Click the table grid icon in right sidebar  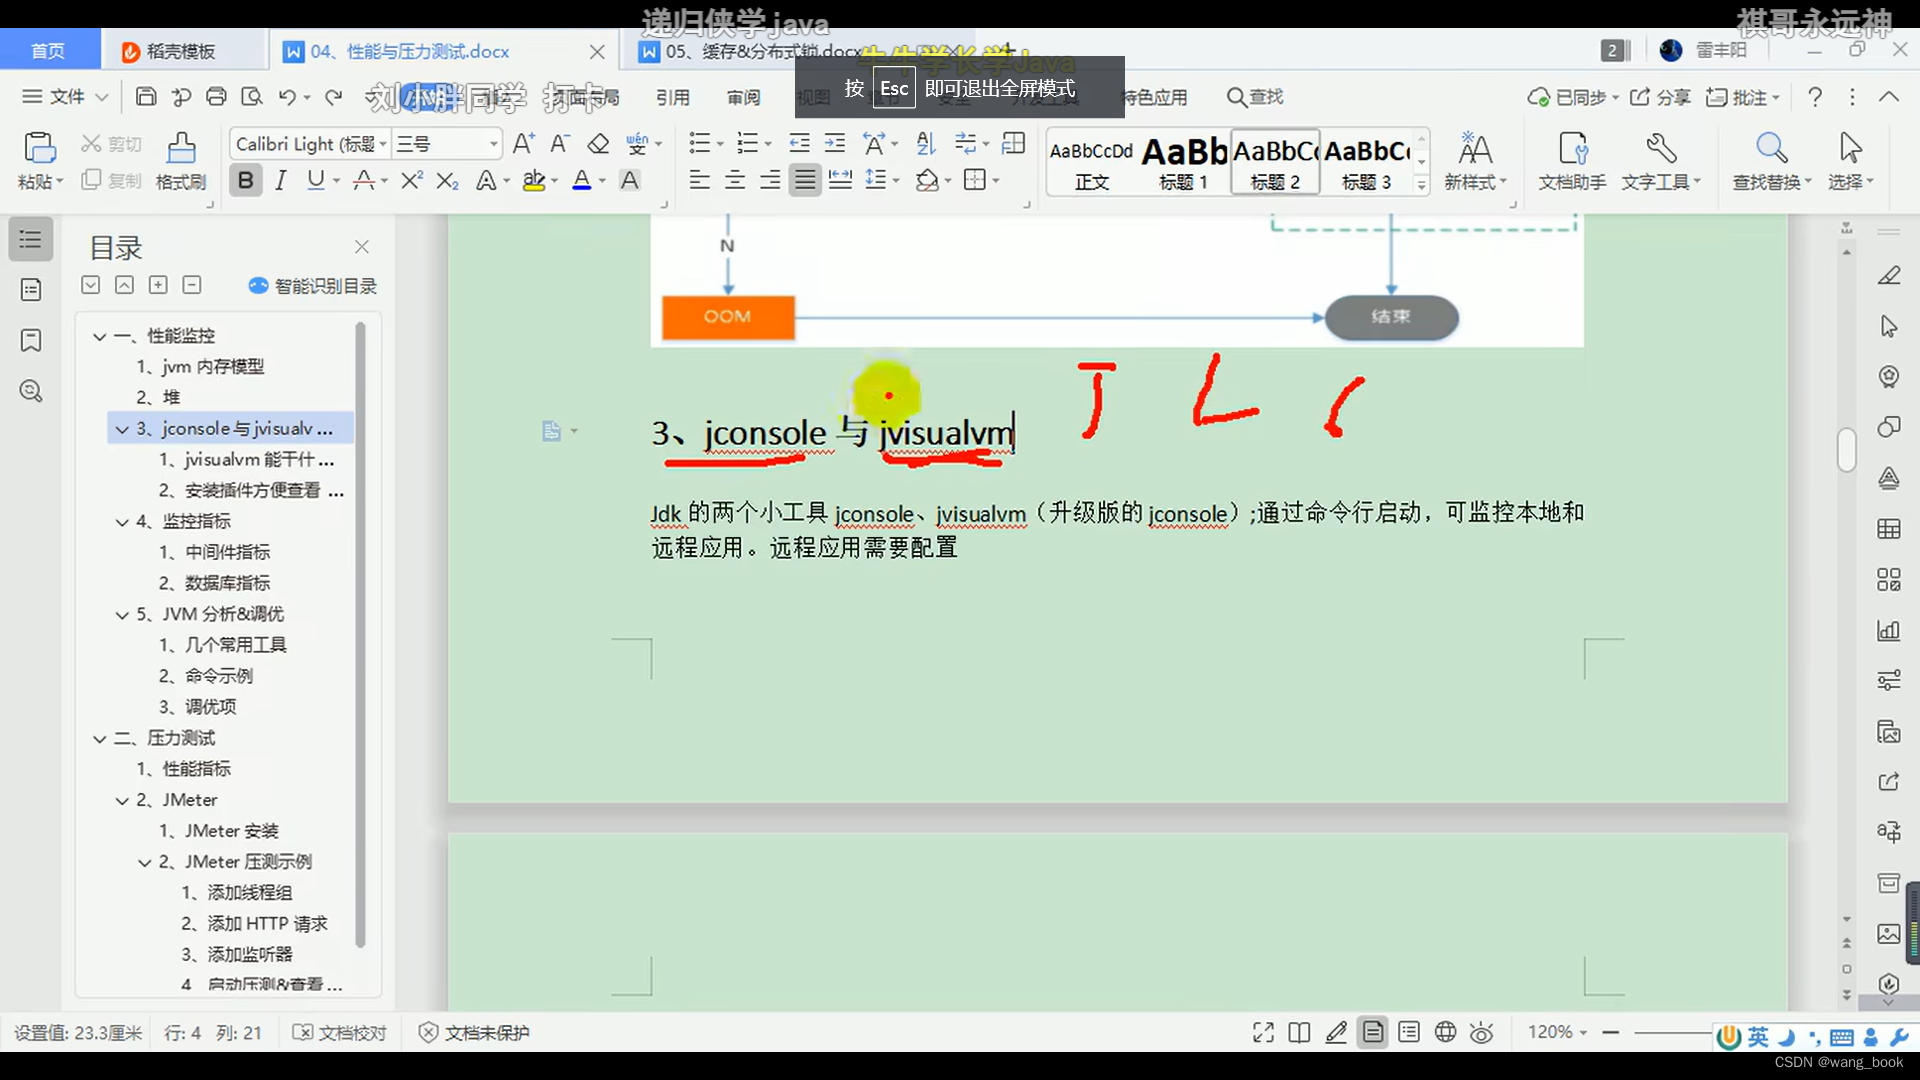pos(1889,529)
